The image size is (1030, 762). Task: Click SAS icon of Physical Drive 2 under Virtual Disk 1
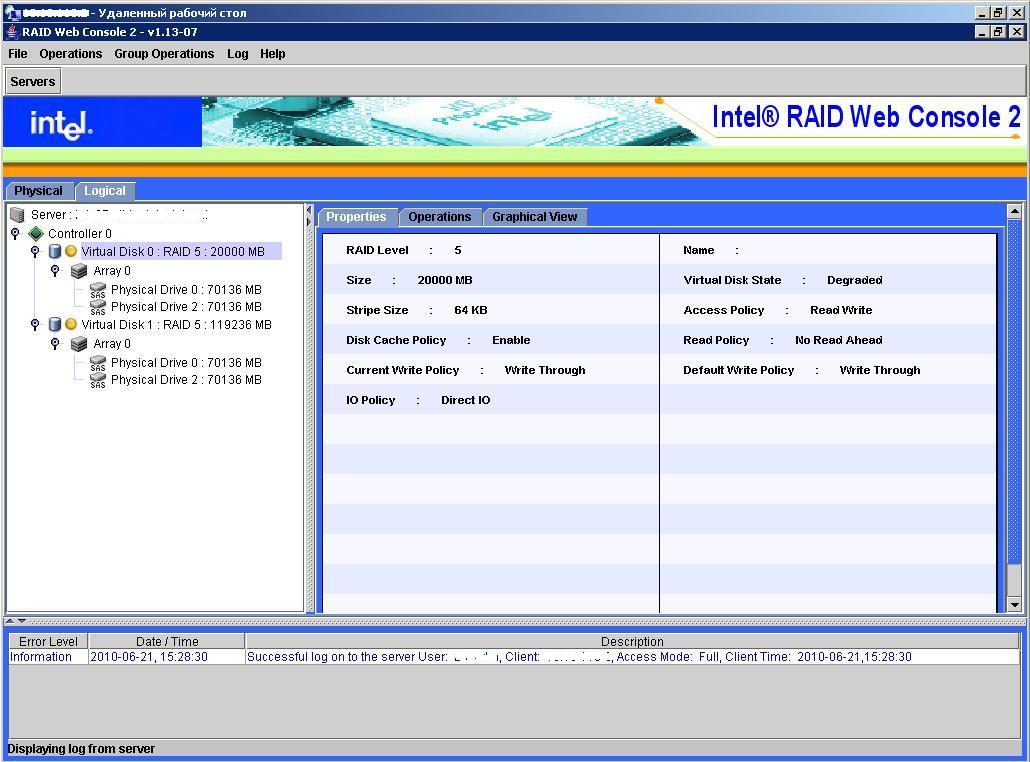(97, 380)
